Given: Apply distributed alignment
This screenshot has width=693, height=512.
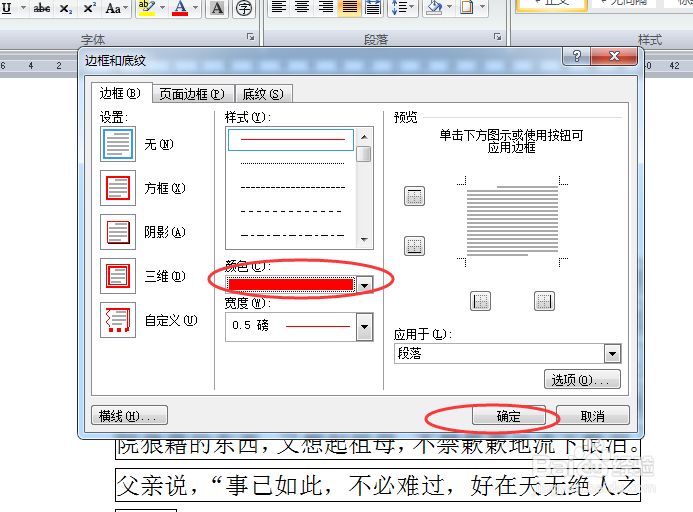Looking at the screenshot, I should [373, 8].
